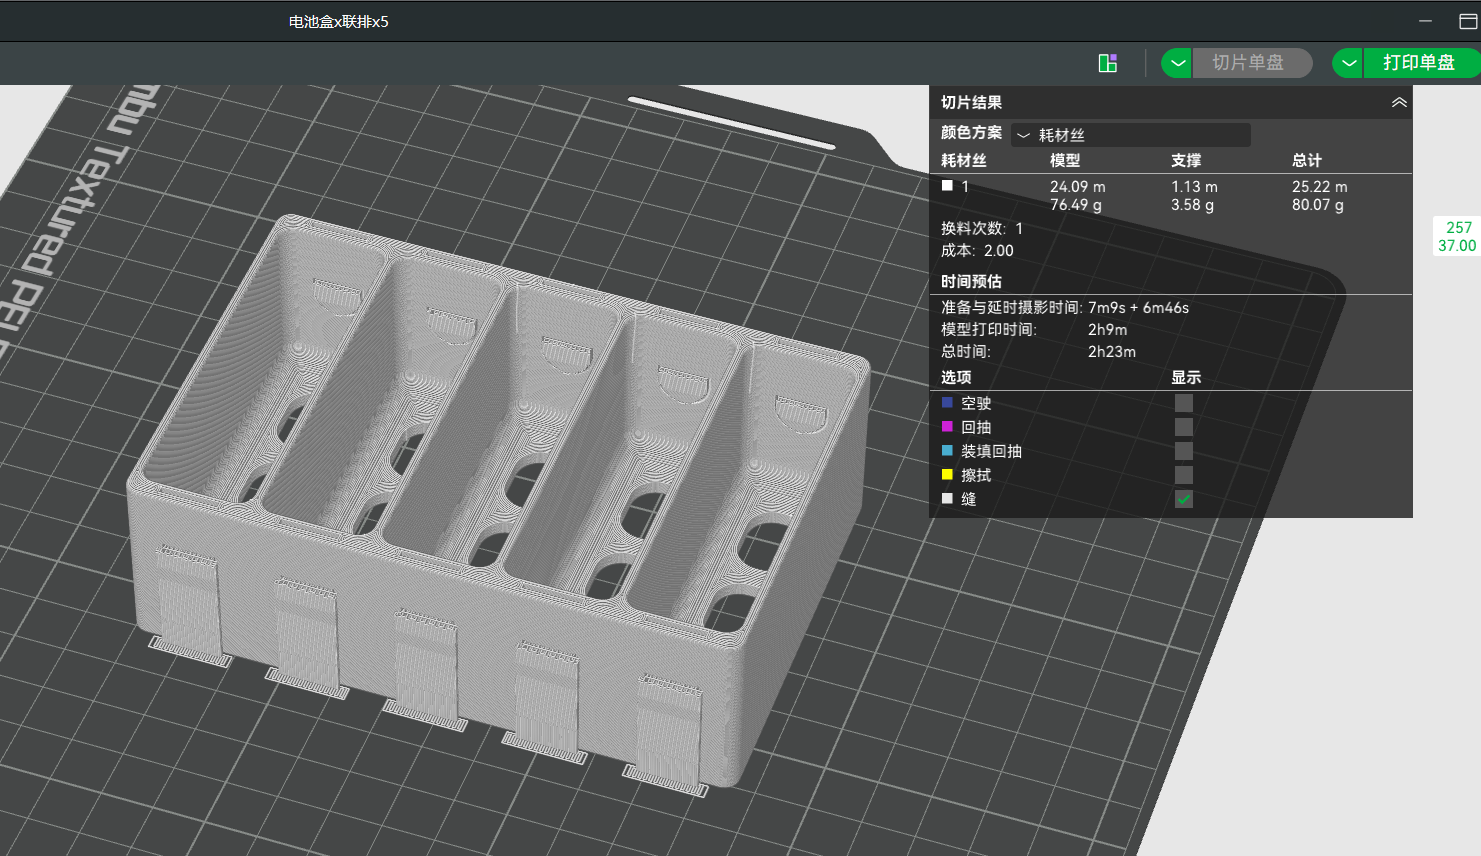Click the 模型 column header

(x=1064, y=161)
